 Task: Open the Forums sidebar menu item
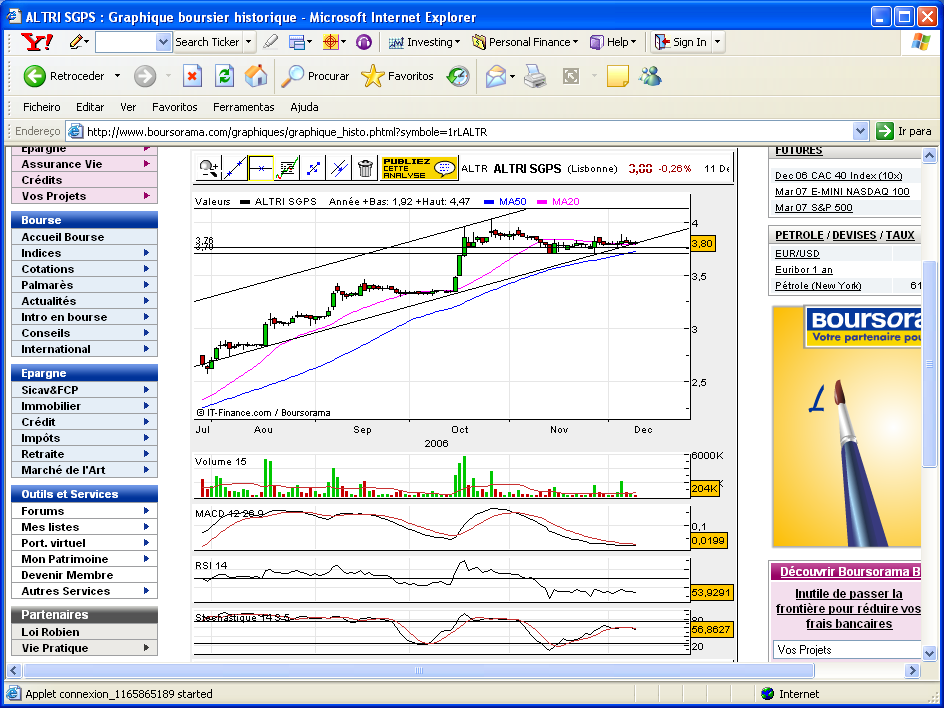coord(84,511)
